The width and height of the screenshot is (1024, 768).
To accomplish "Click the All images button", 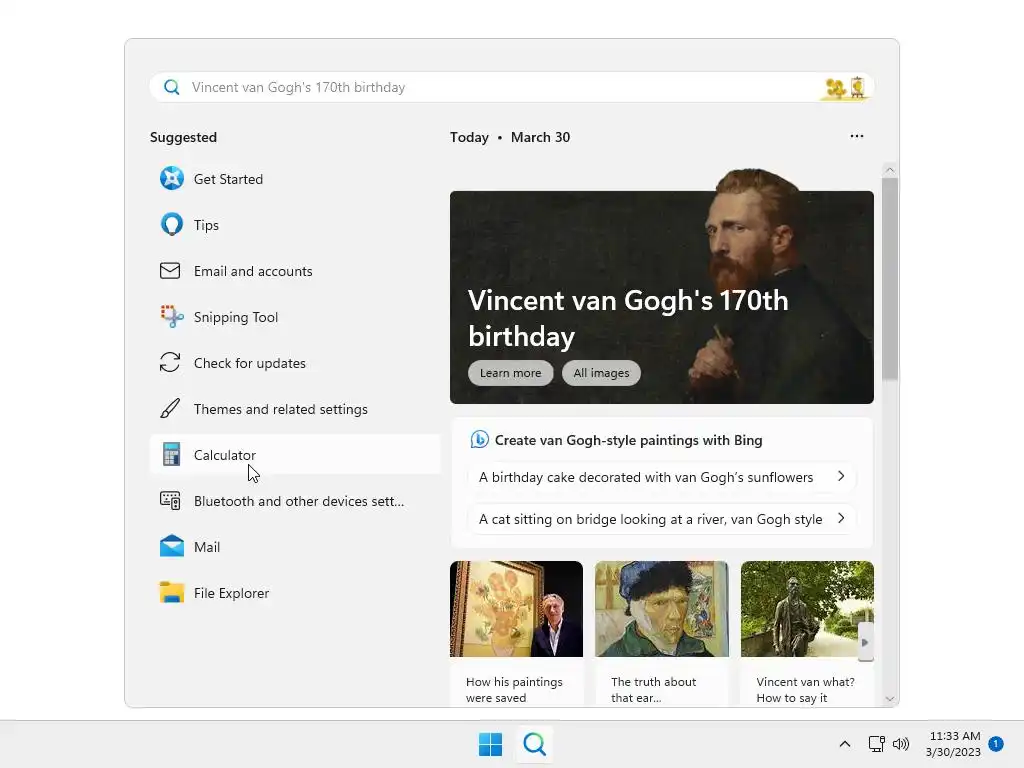I will point(601,373).
